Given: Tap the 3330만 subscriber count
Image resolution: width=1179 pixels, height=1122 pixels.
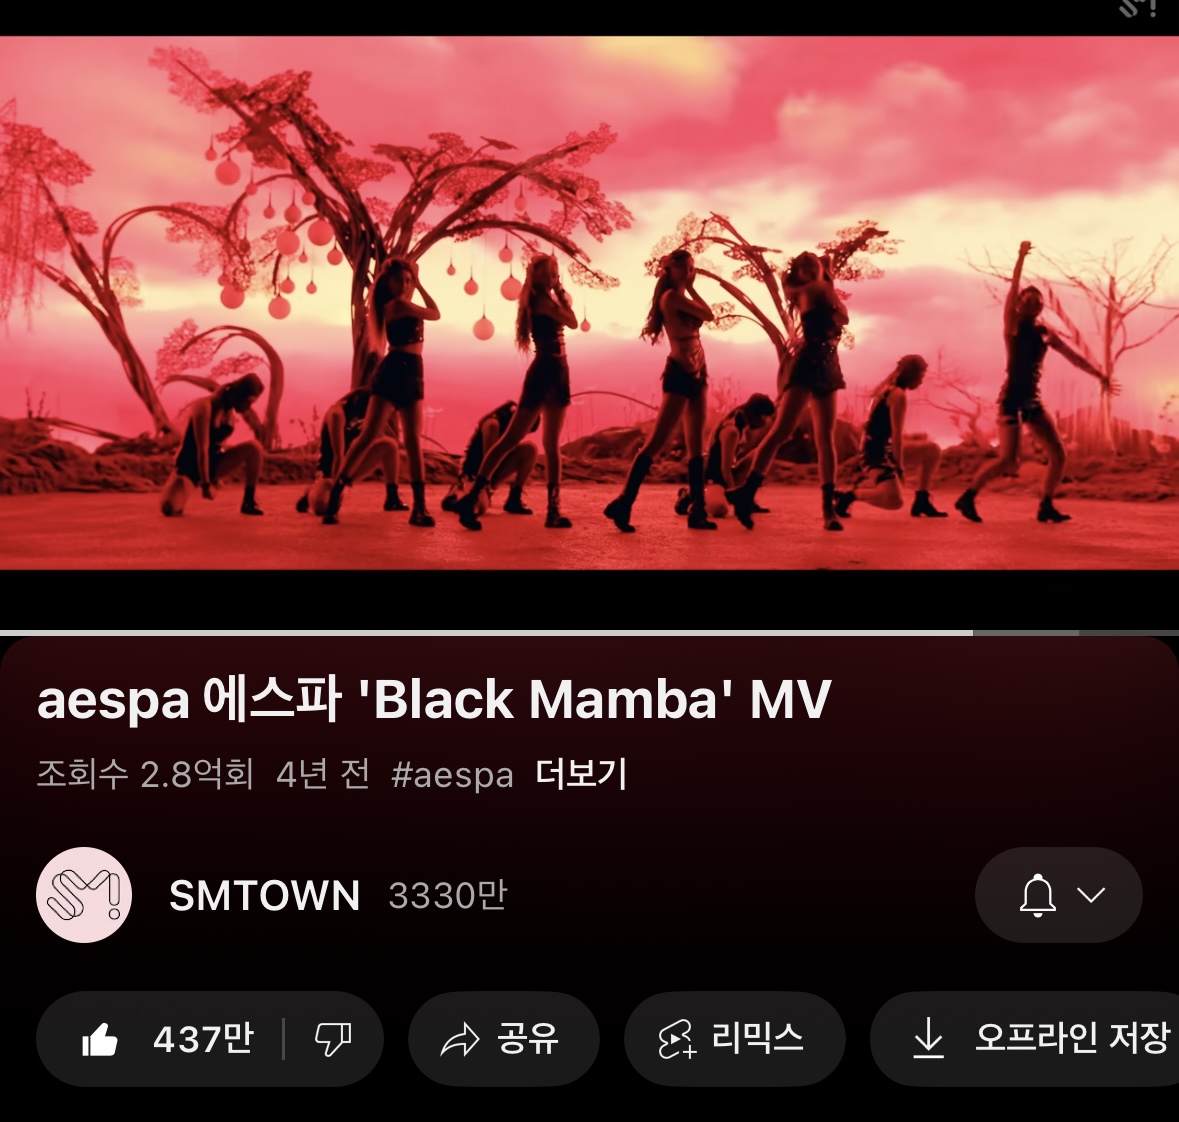Looking at the screenshot, I should coord(448,896).
